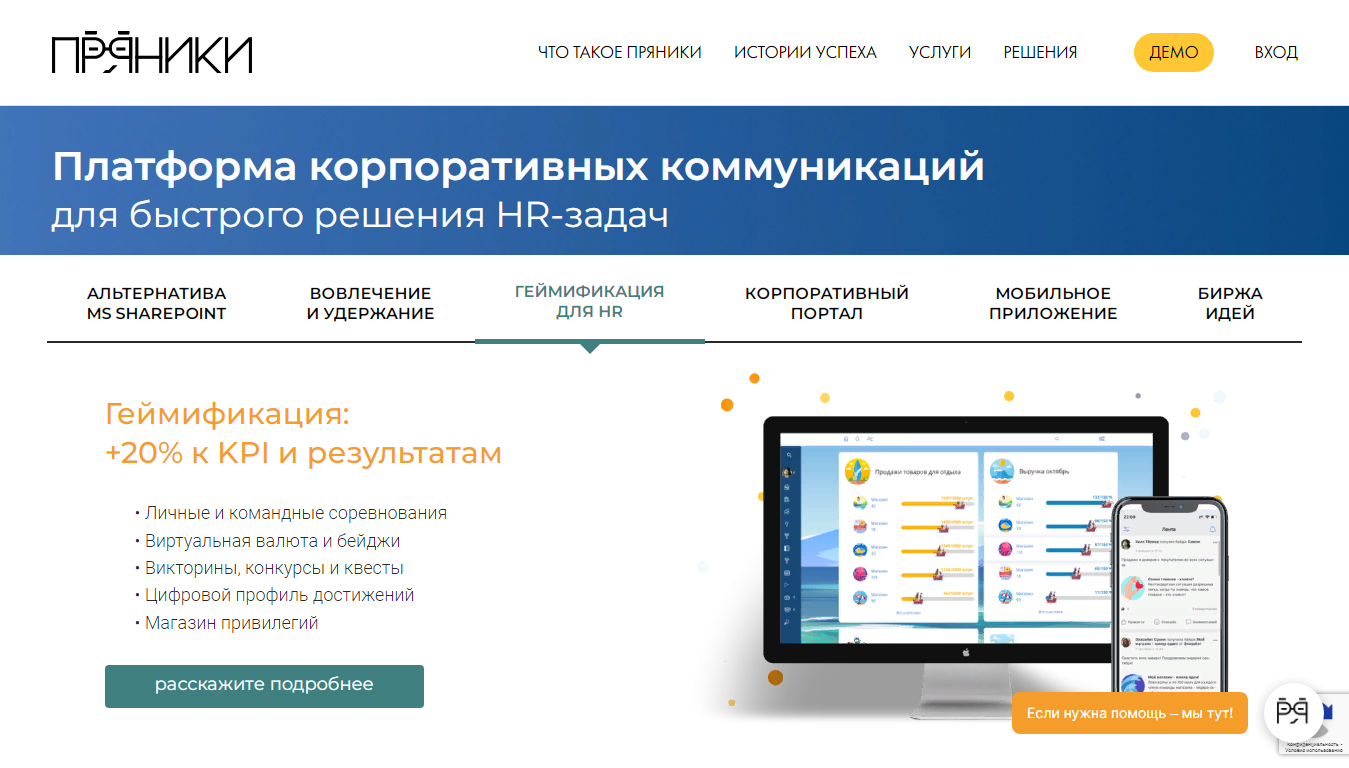Open the УСЛУГИ navigation dropdown
Screen dimensions: 1349x768
point(939,52)
